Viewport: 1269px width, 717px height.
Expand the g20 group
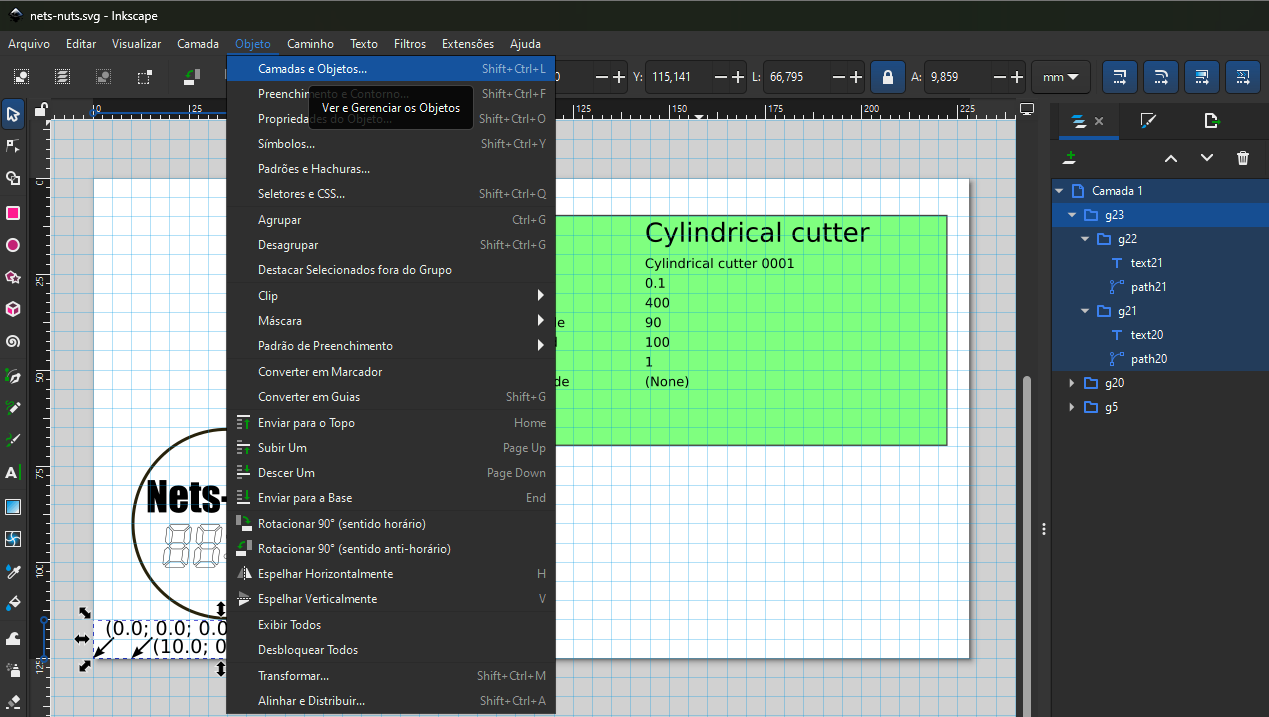click(x=1072, y=383)
